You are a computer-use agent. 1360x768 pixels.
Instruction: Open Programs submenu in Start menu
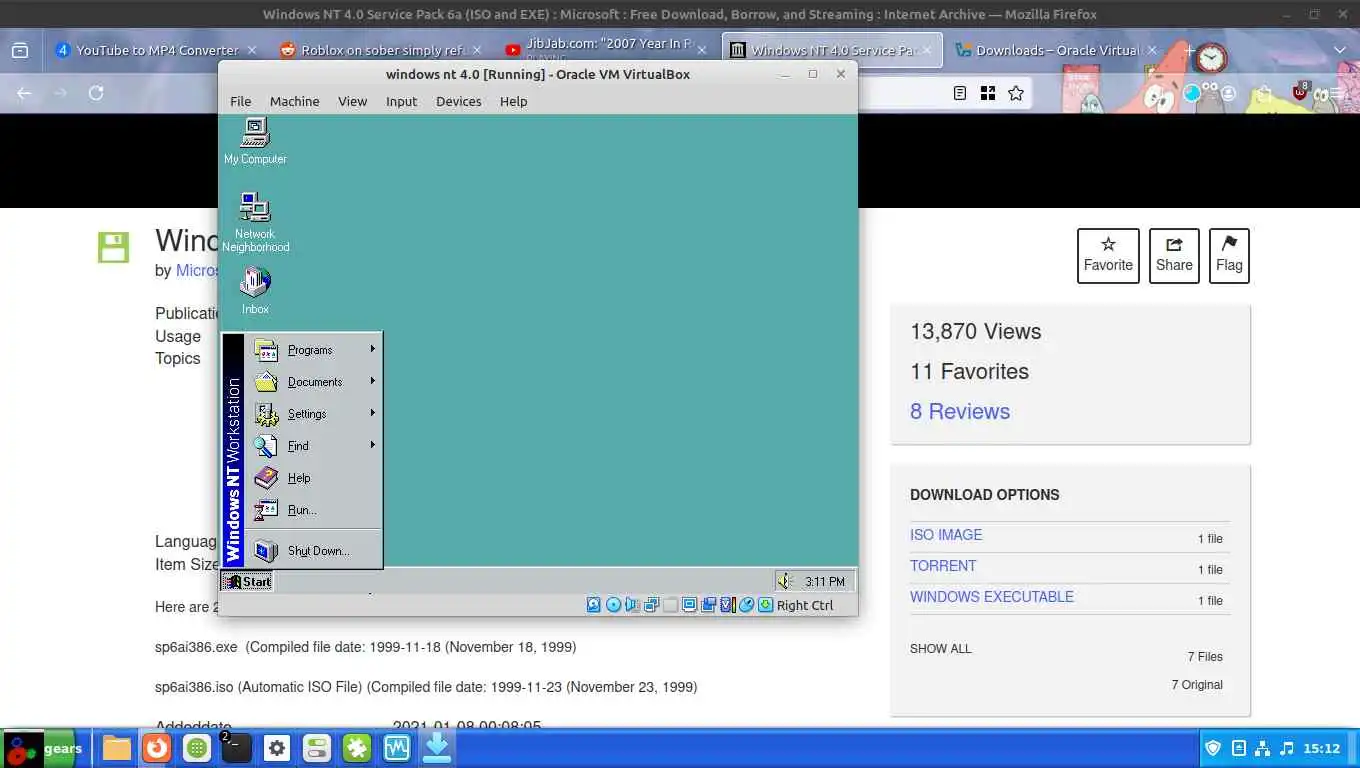(314, 350)
